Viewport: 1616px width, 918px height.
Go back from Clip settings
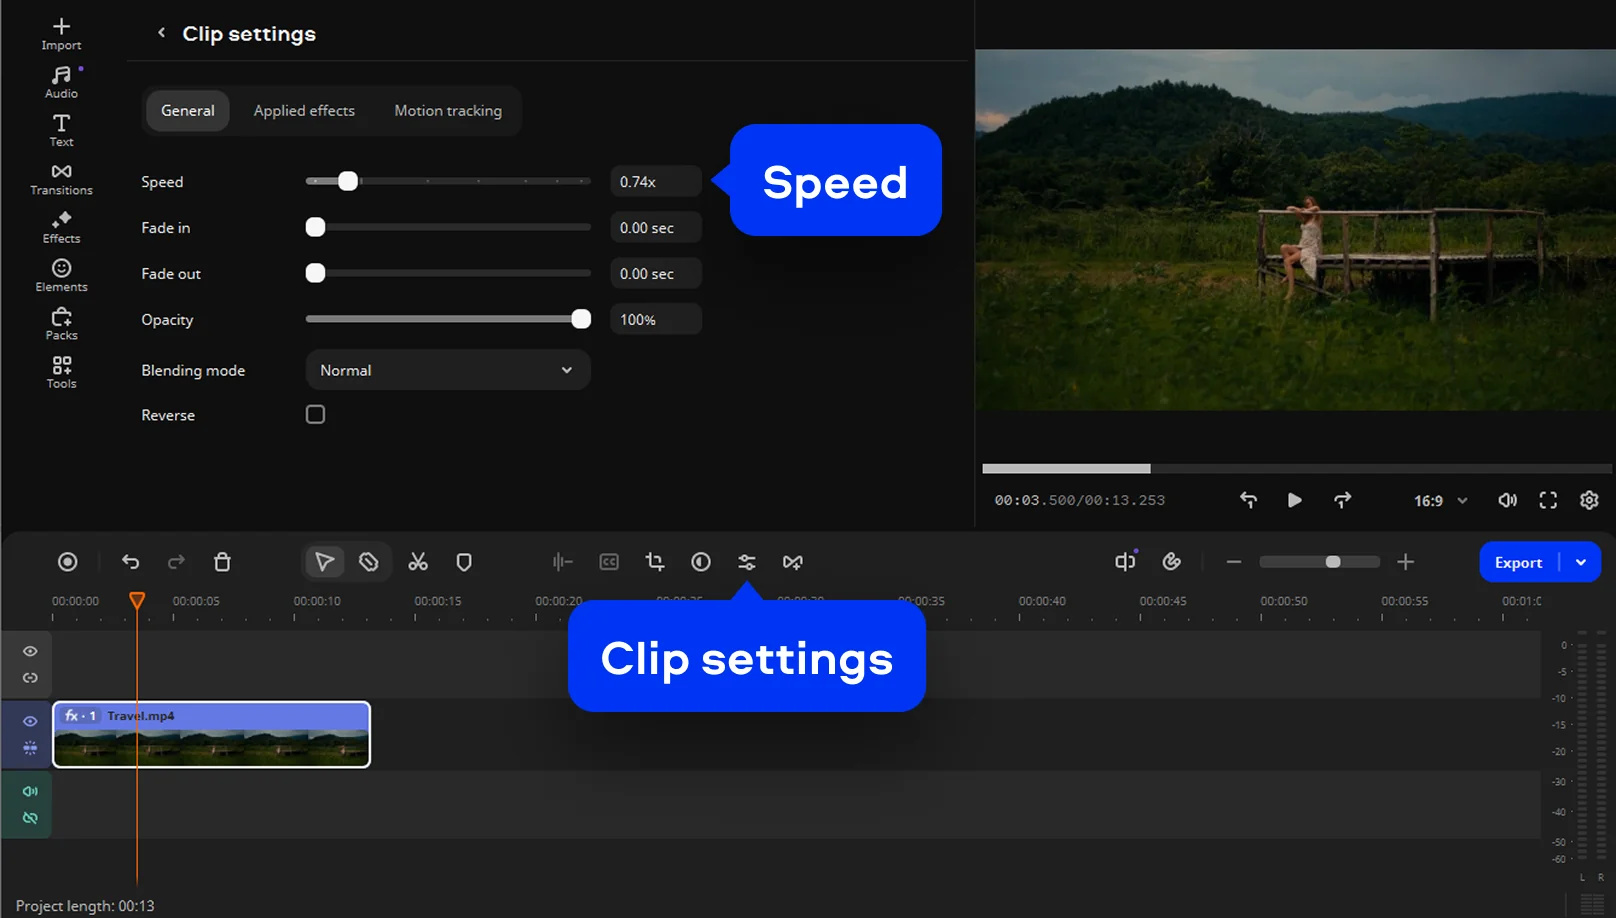(x=161, y=33)
